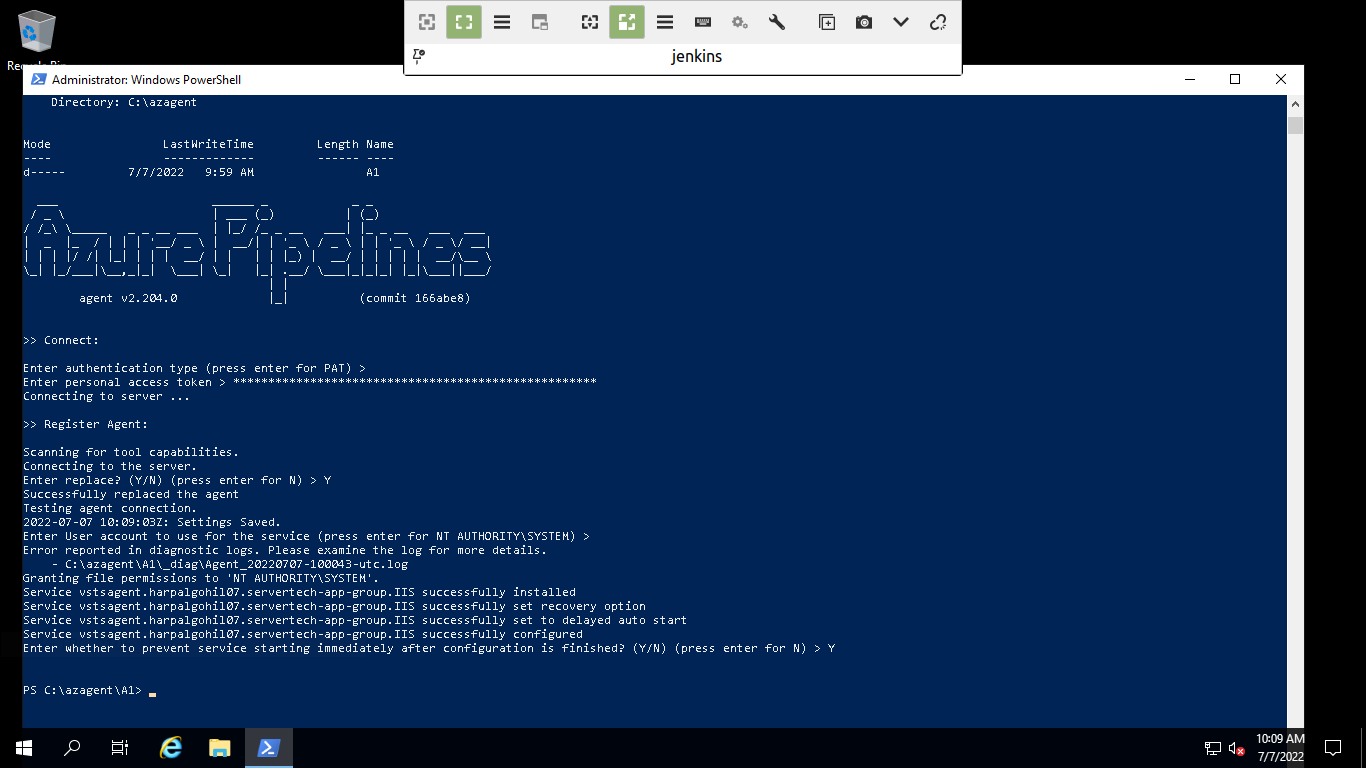The image size is (1366, 768).
Task: Click 'Connecting to server ...' line
Action: click(x=107, y=396)
